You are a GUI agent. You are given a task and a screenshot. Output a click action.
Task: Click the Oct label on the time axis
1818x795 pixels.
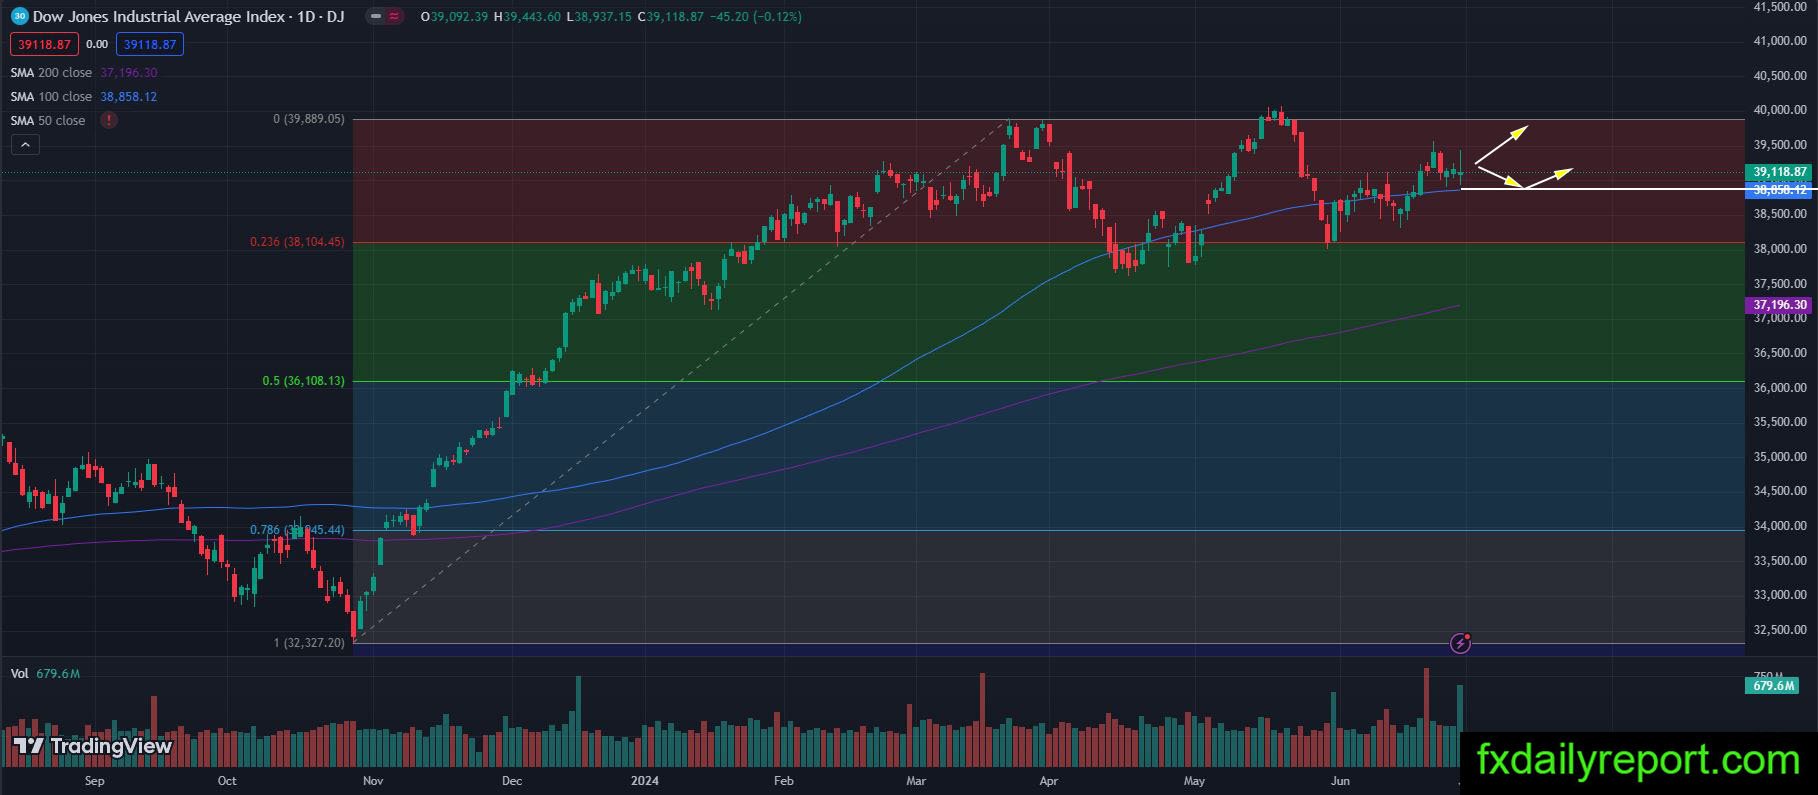[227, 780]
